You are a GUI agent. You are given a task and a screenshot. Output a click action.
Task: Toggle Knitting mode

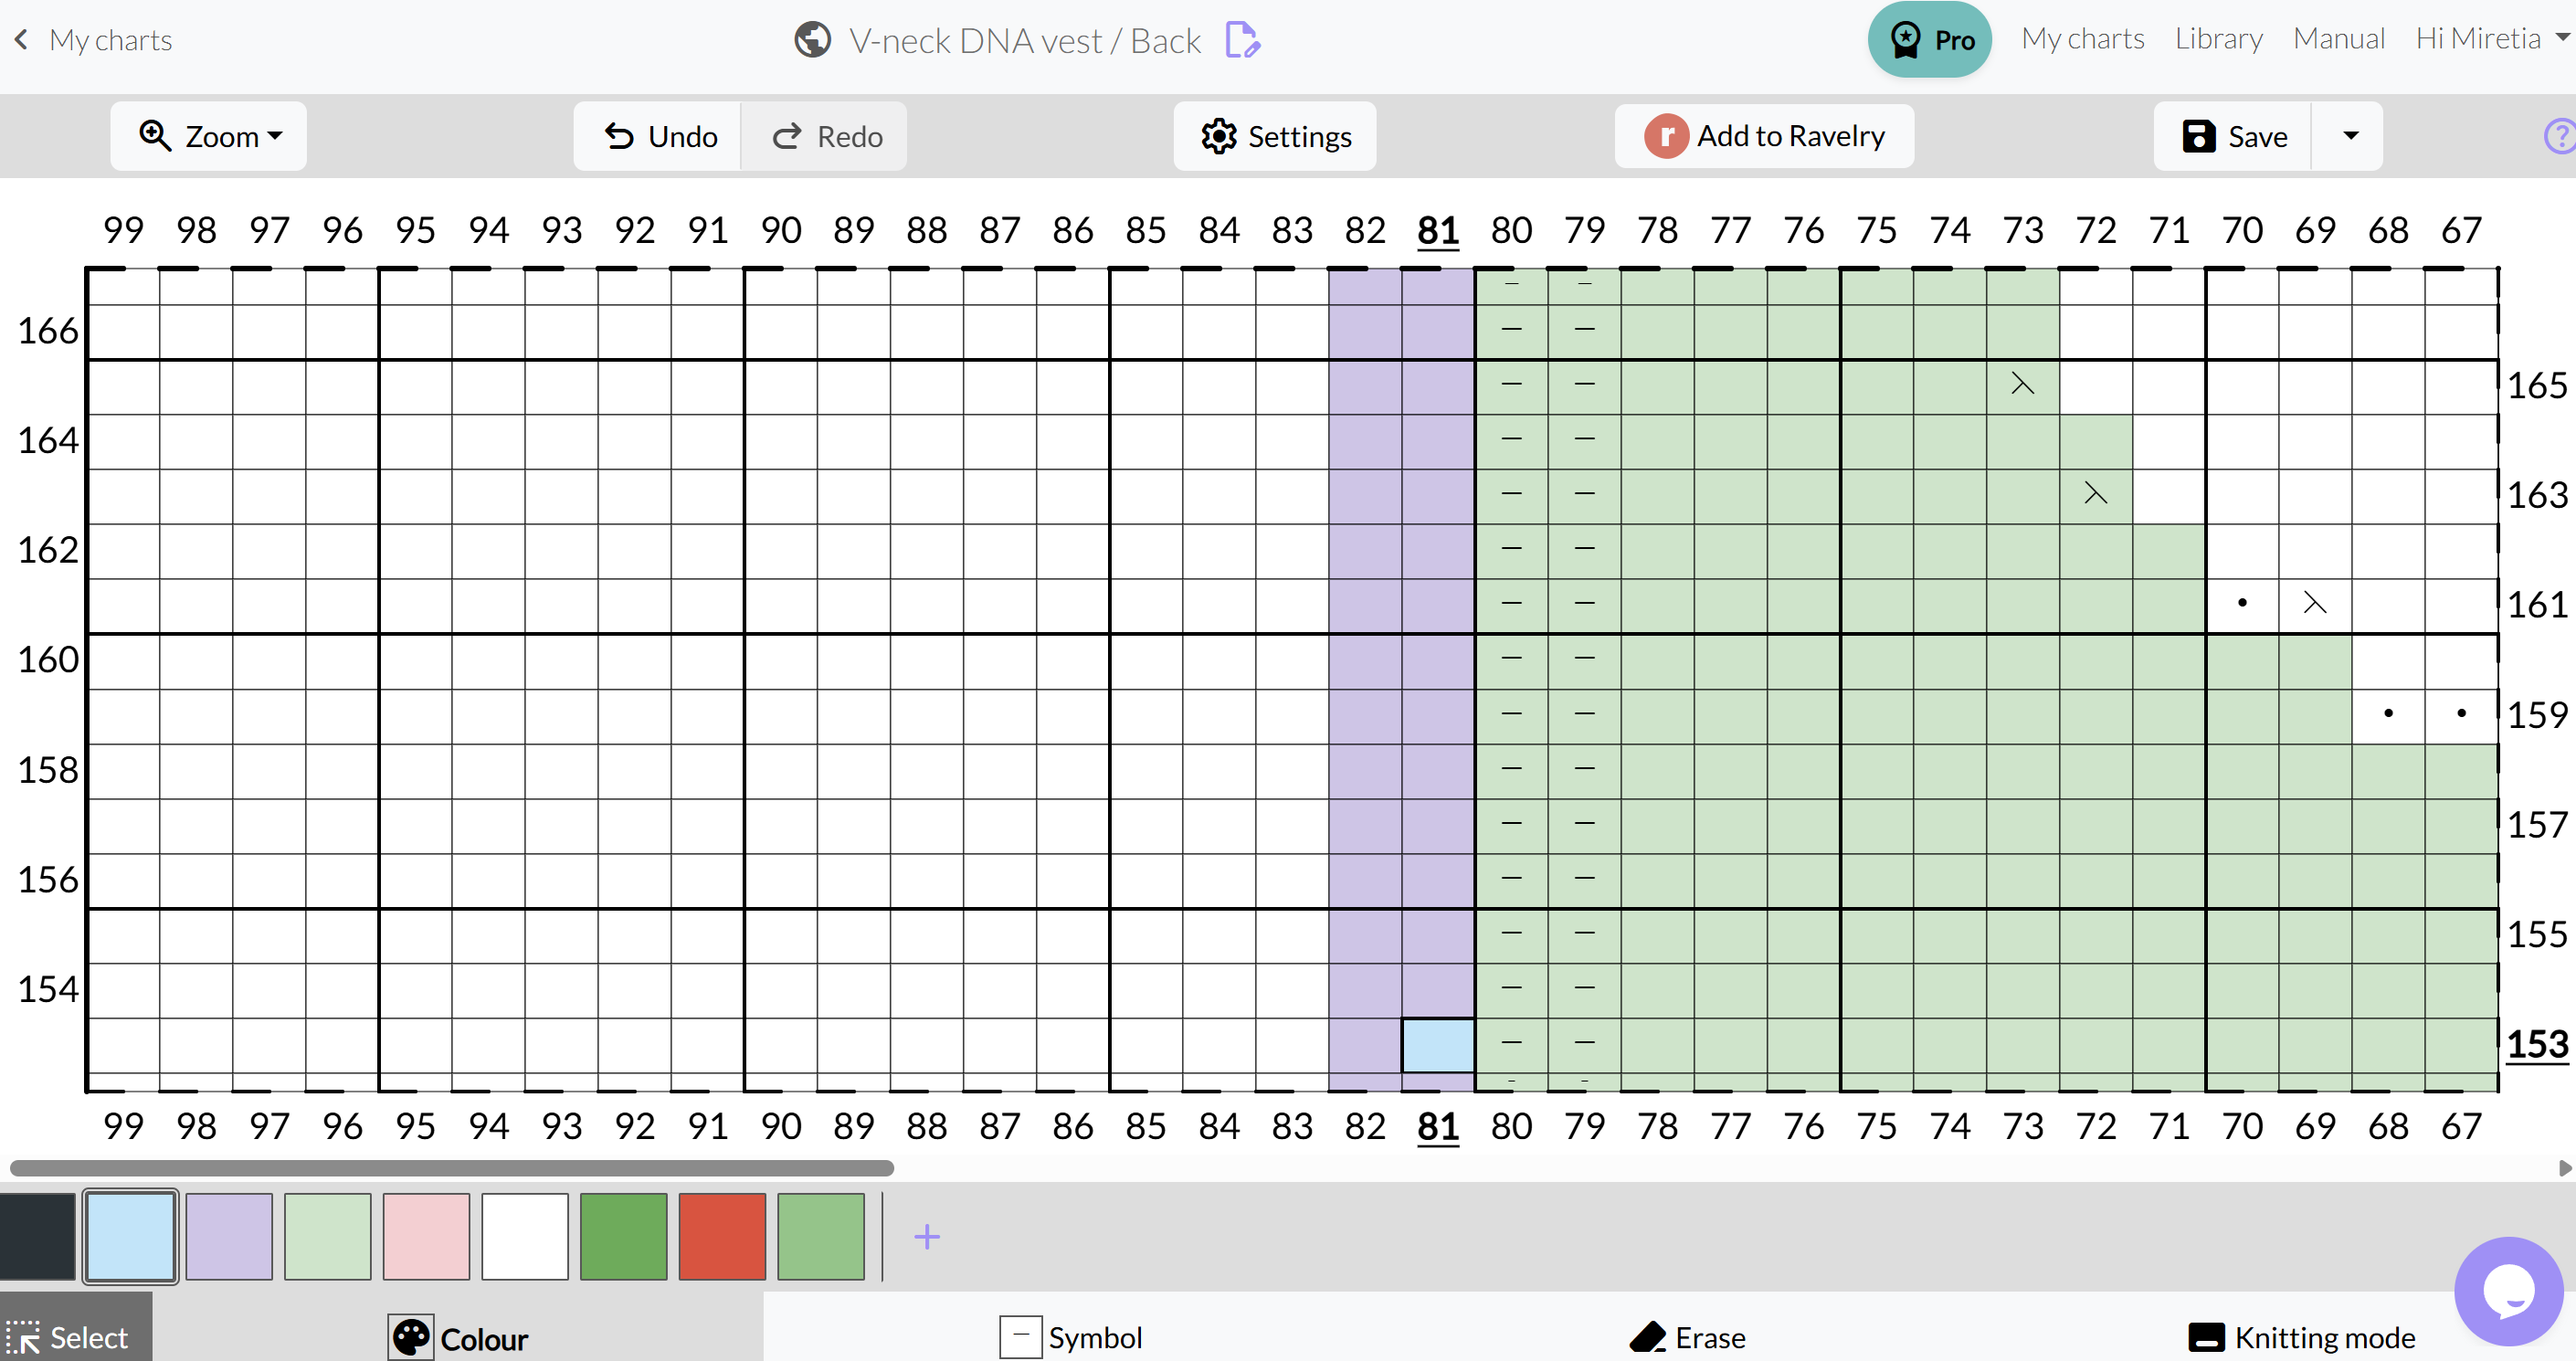2301,1337
